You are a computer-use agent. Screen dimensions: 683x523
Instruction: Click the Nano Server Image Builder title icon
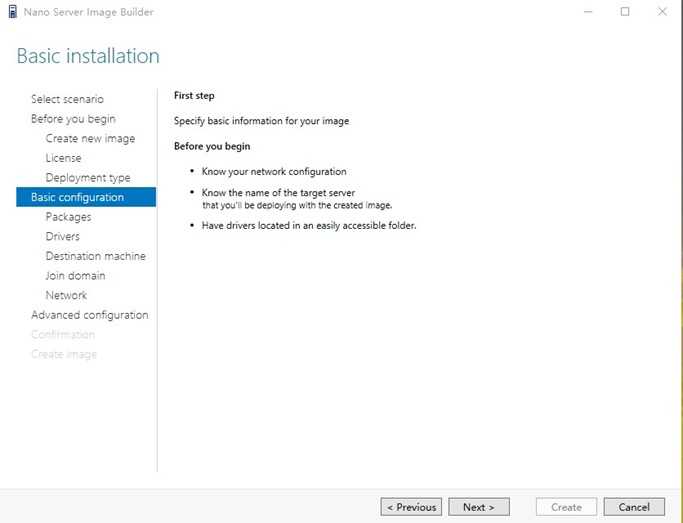pyautogui.click(x=12, y=12)
